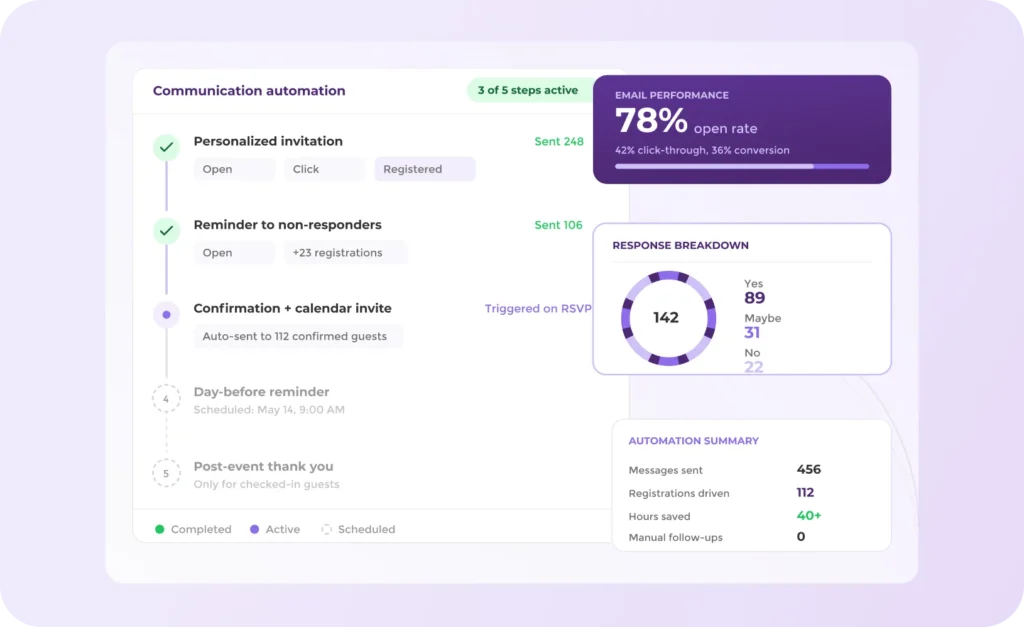This screenshot has width=1024, height=627.
Task: Click the dashed step 4 circle
Action: pos(166,398)
